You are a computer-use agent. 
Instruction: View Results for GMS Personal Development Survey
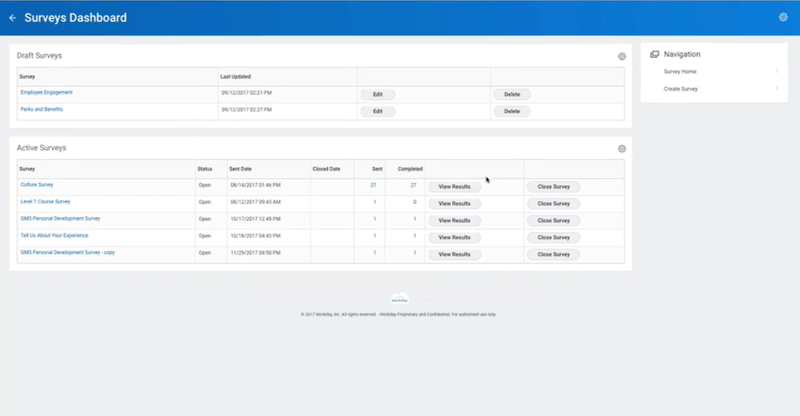454,221
